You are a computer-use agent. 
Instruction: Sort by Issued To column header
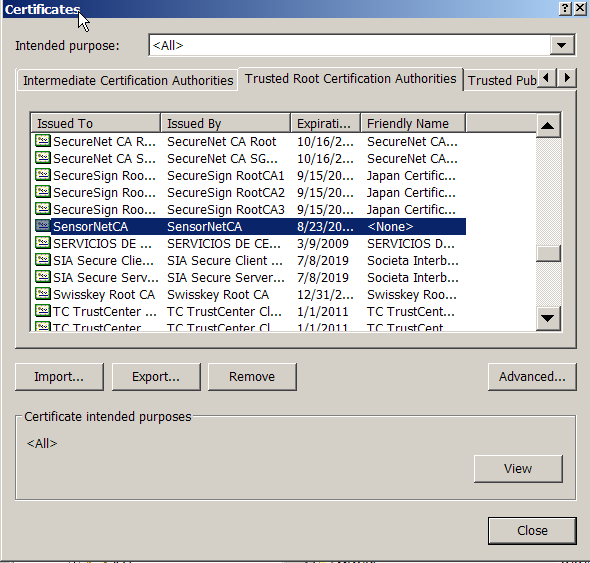96,123
